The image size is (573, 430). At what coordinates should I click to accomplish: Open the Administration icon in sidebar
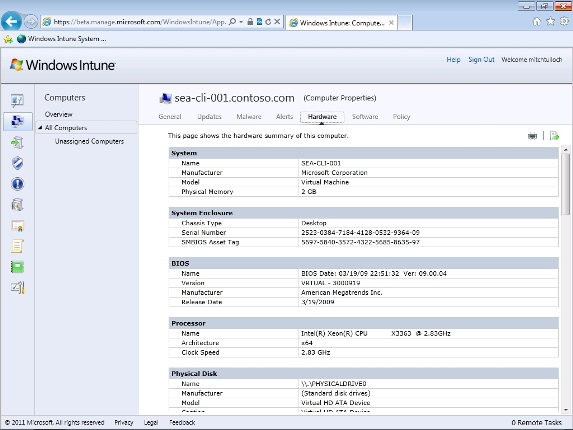point(17,288)
